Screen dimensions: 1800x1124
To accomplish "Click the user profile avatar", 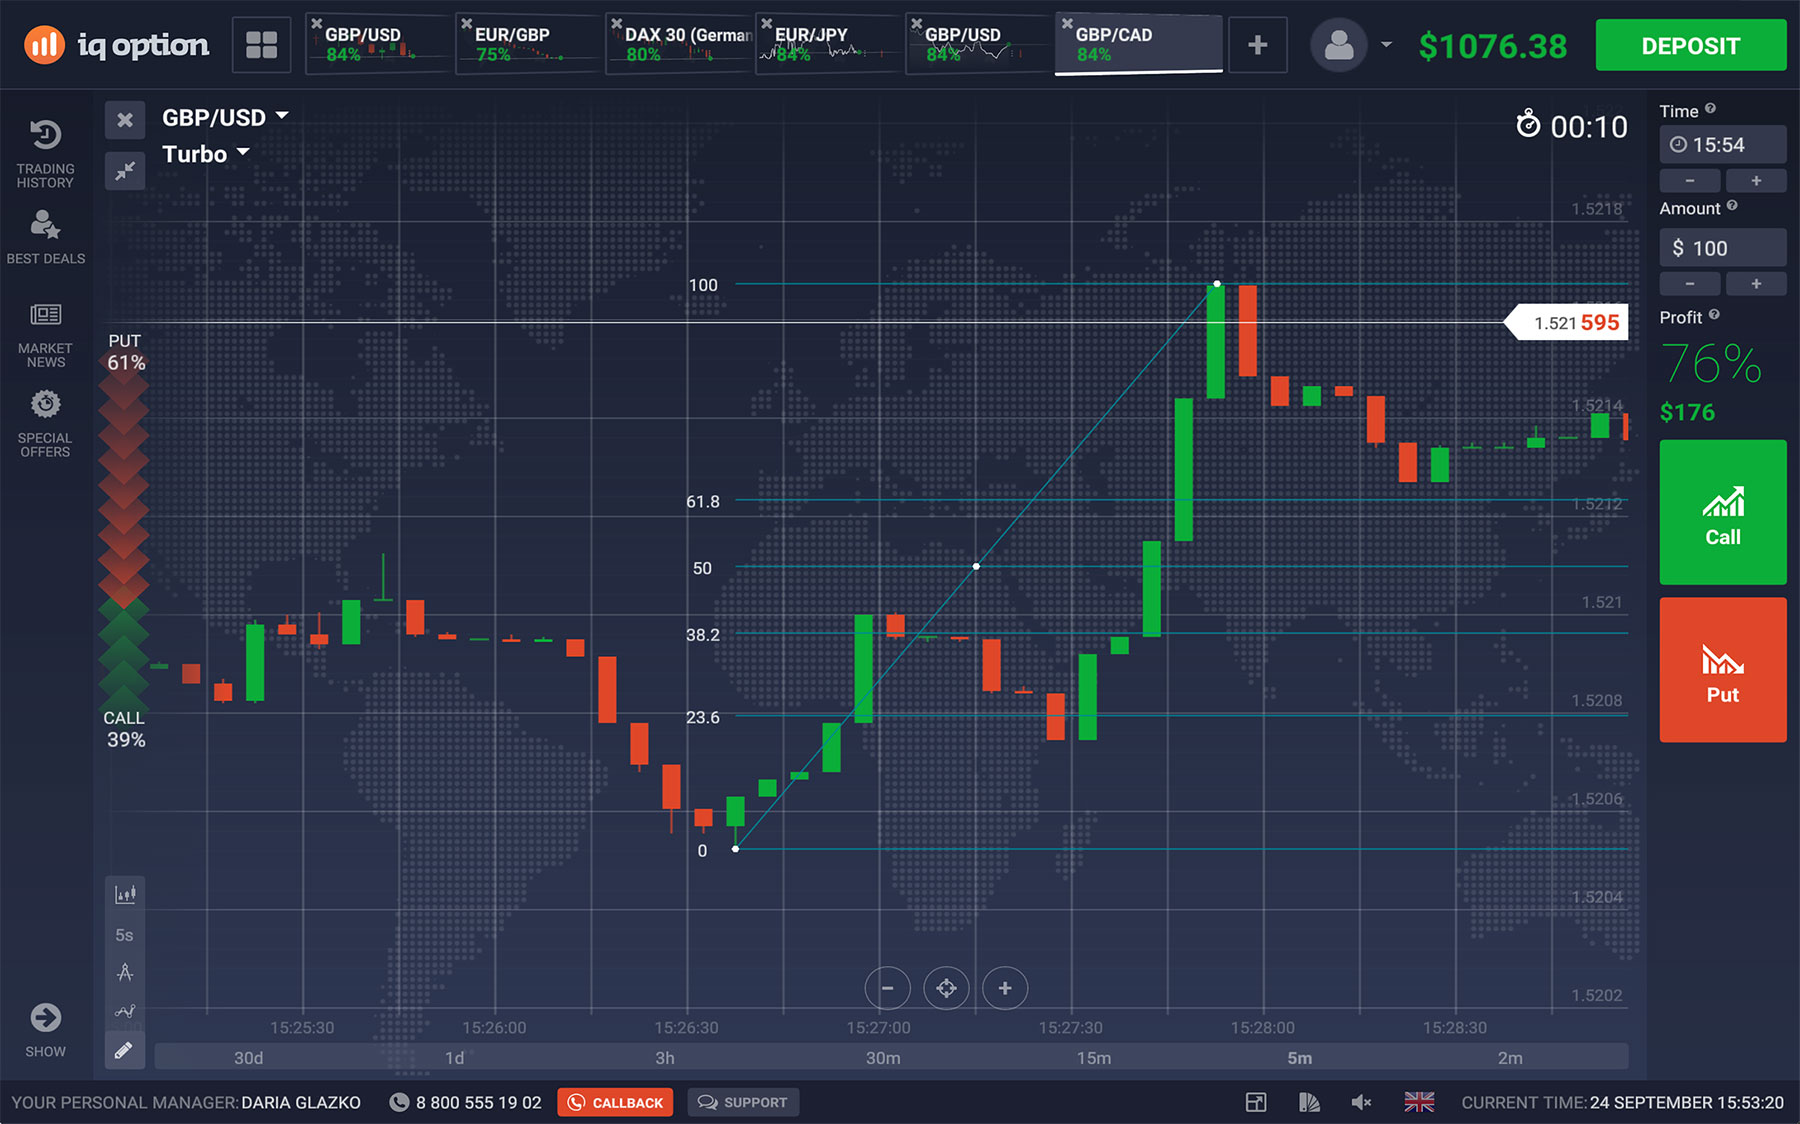I will (x=1339, y=45).
